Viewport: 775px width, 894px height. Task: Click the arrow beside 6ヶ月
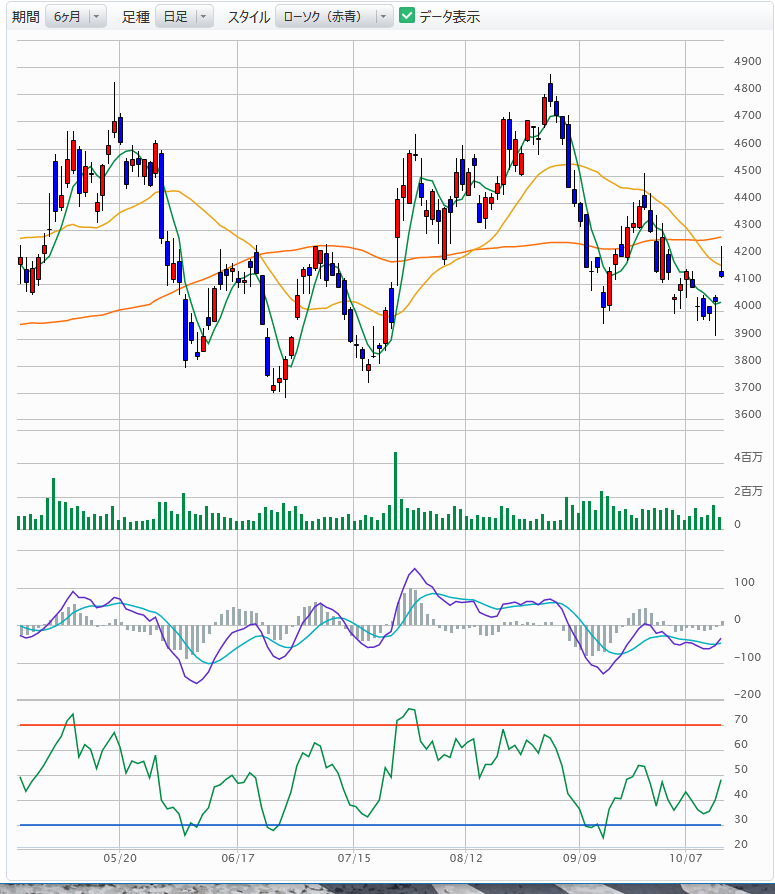coord(96,16)
